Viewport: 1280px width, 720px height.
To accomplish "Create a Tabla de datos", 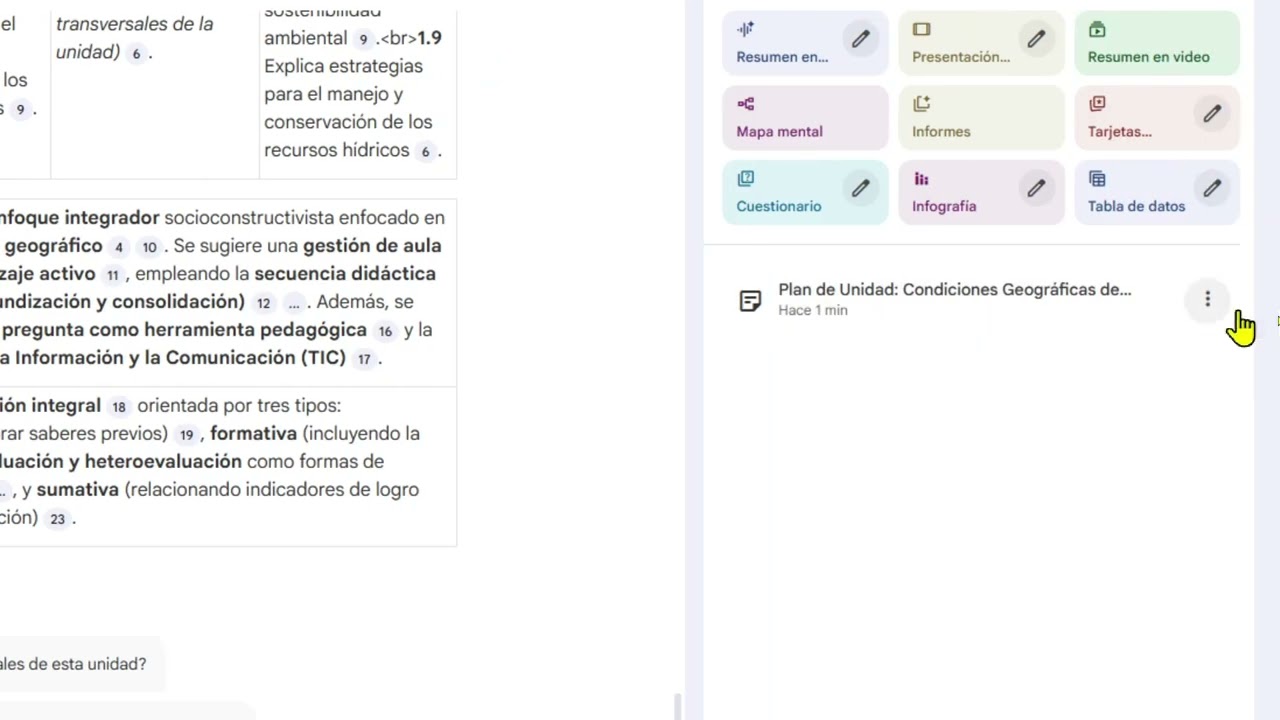I will (x=1157, y=192).
